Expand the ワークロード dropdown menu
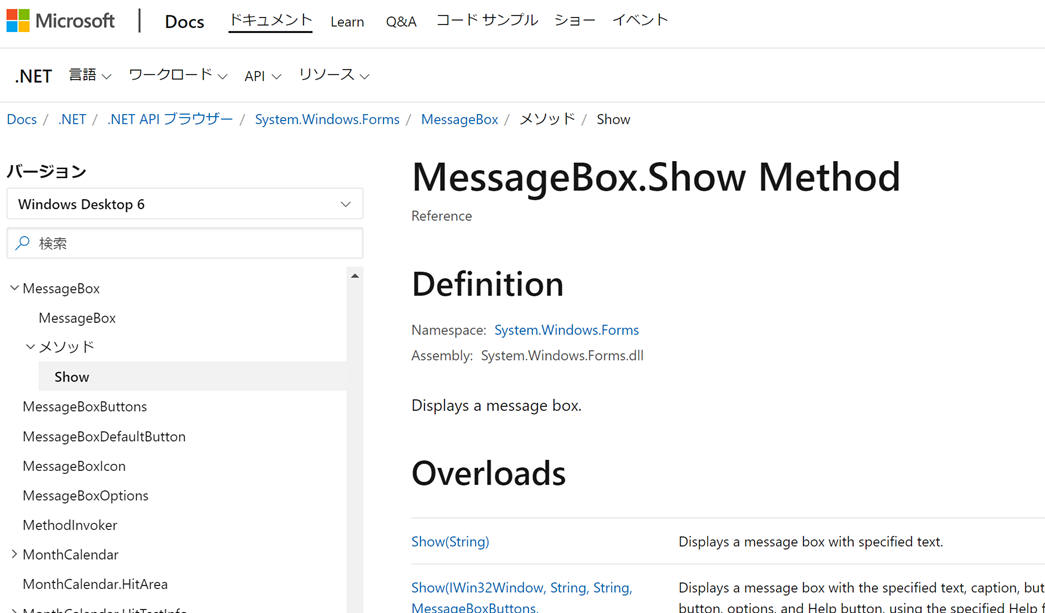Viewport: 1045px width, 613px height. pos(178,75)
